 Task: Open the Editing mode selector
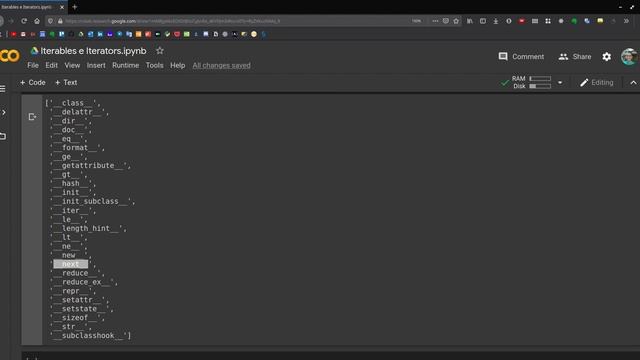pos(596,82)
